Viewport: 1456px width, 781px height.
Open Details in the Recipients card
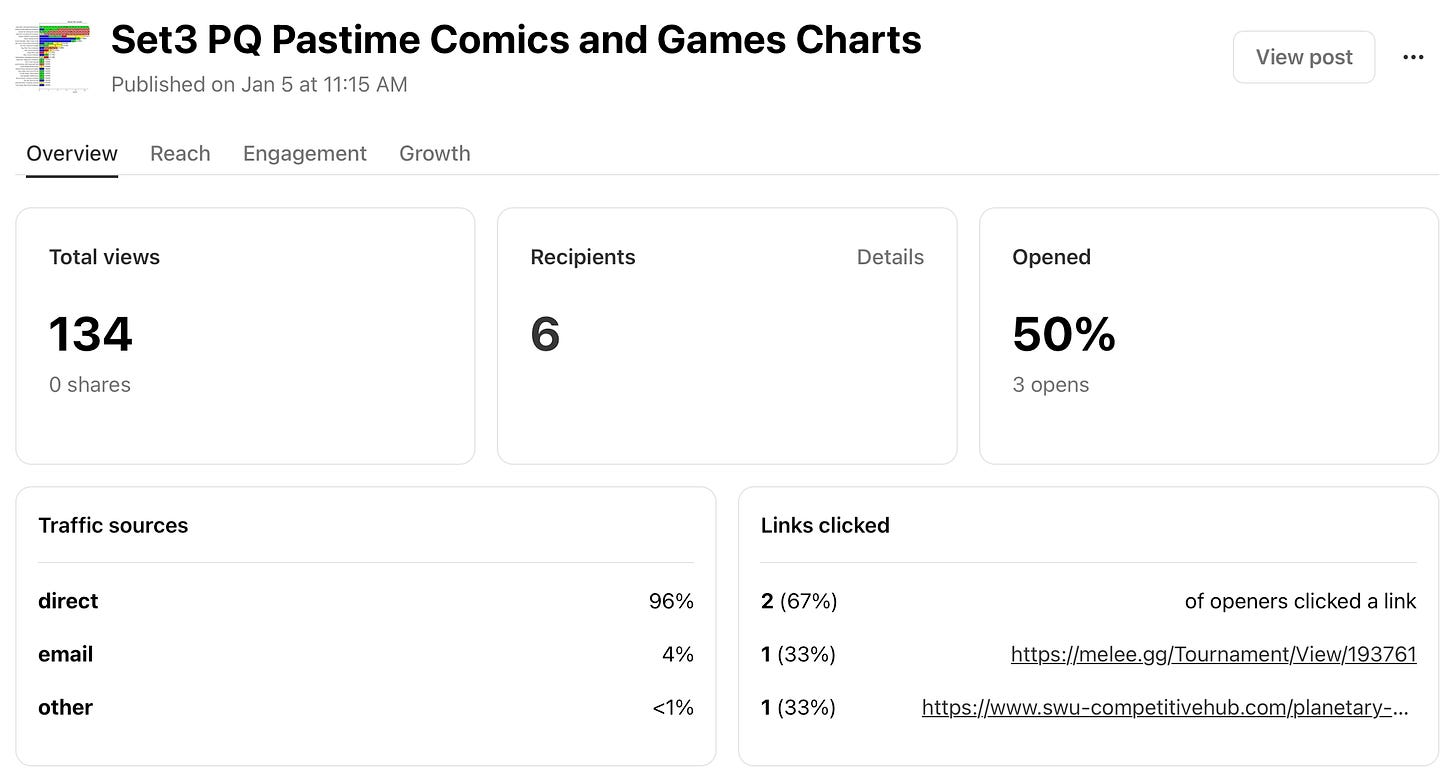coord(890,257)
